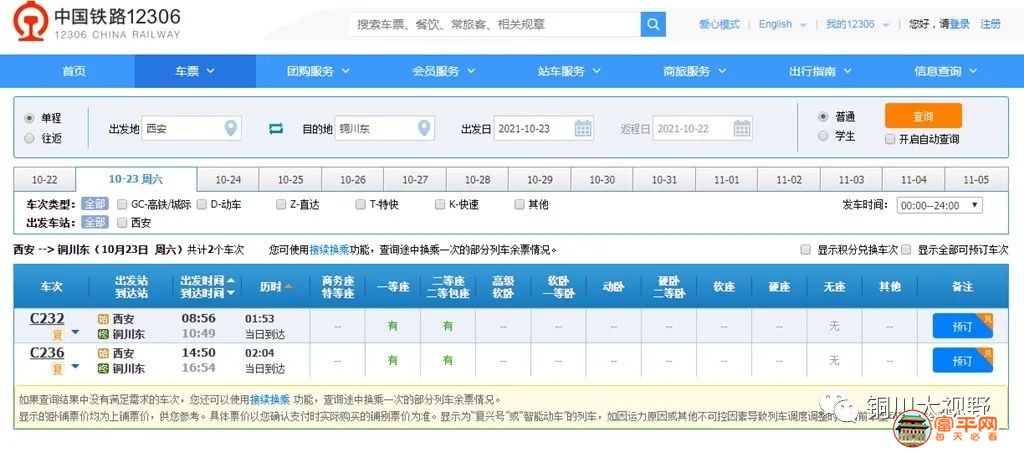Check D-动车 train type filter
This screenshot has height=453, width=1024.
click(202, 204)
